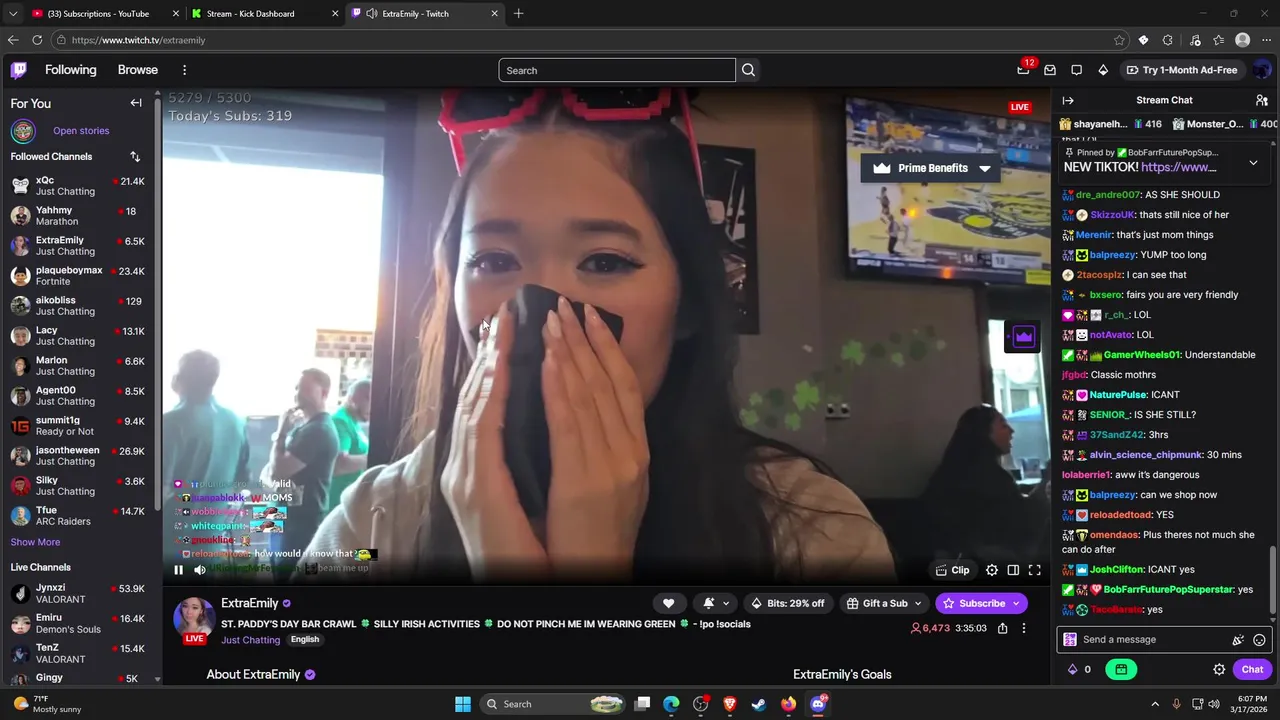Collapse the For You sidebar
The height and width of the screenshot is (720, 1280).
(x=136, y=103)
